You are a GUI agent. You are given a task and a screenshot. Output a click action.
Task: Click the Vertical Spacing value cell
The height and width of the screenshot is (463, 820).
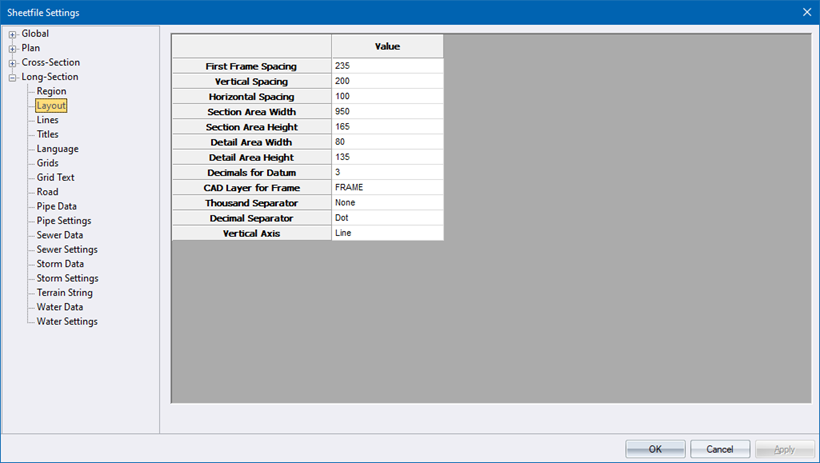387,81
